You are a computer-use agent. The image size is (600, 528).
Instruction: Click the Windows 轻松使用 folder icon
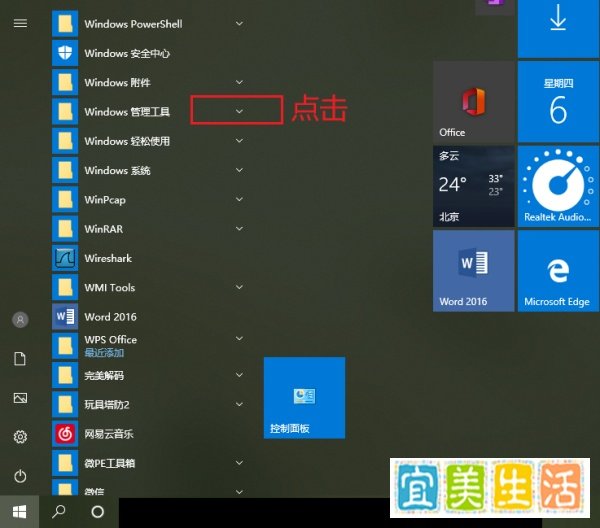65,141
